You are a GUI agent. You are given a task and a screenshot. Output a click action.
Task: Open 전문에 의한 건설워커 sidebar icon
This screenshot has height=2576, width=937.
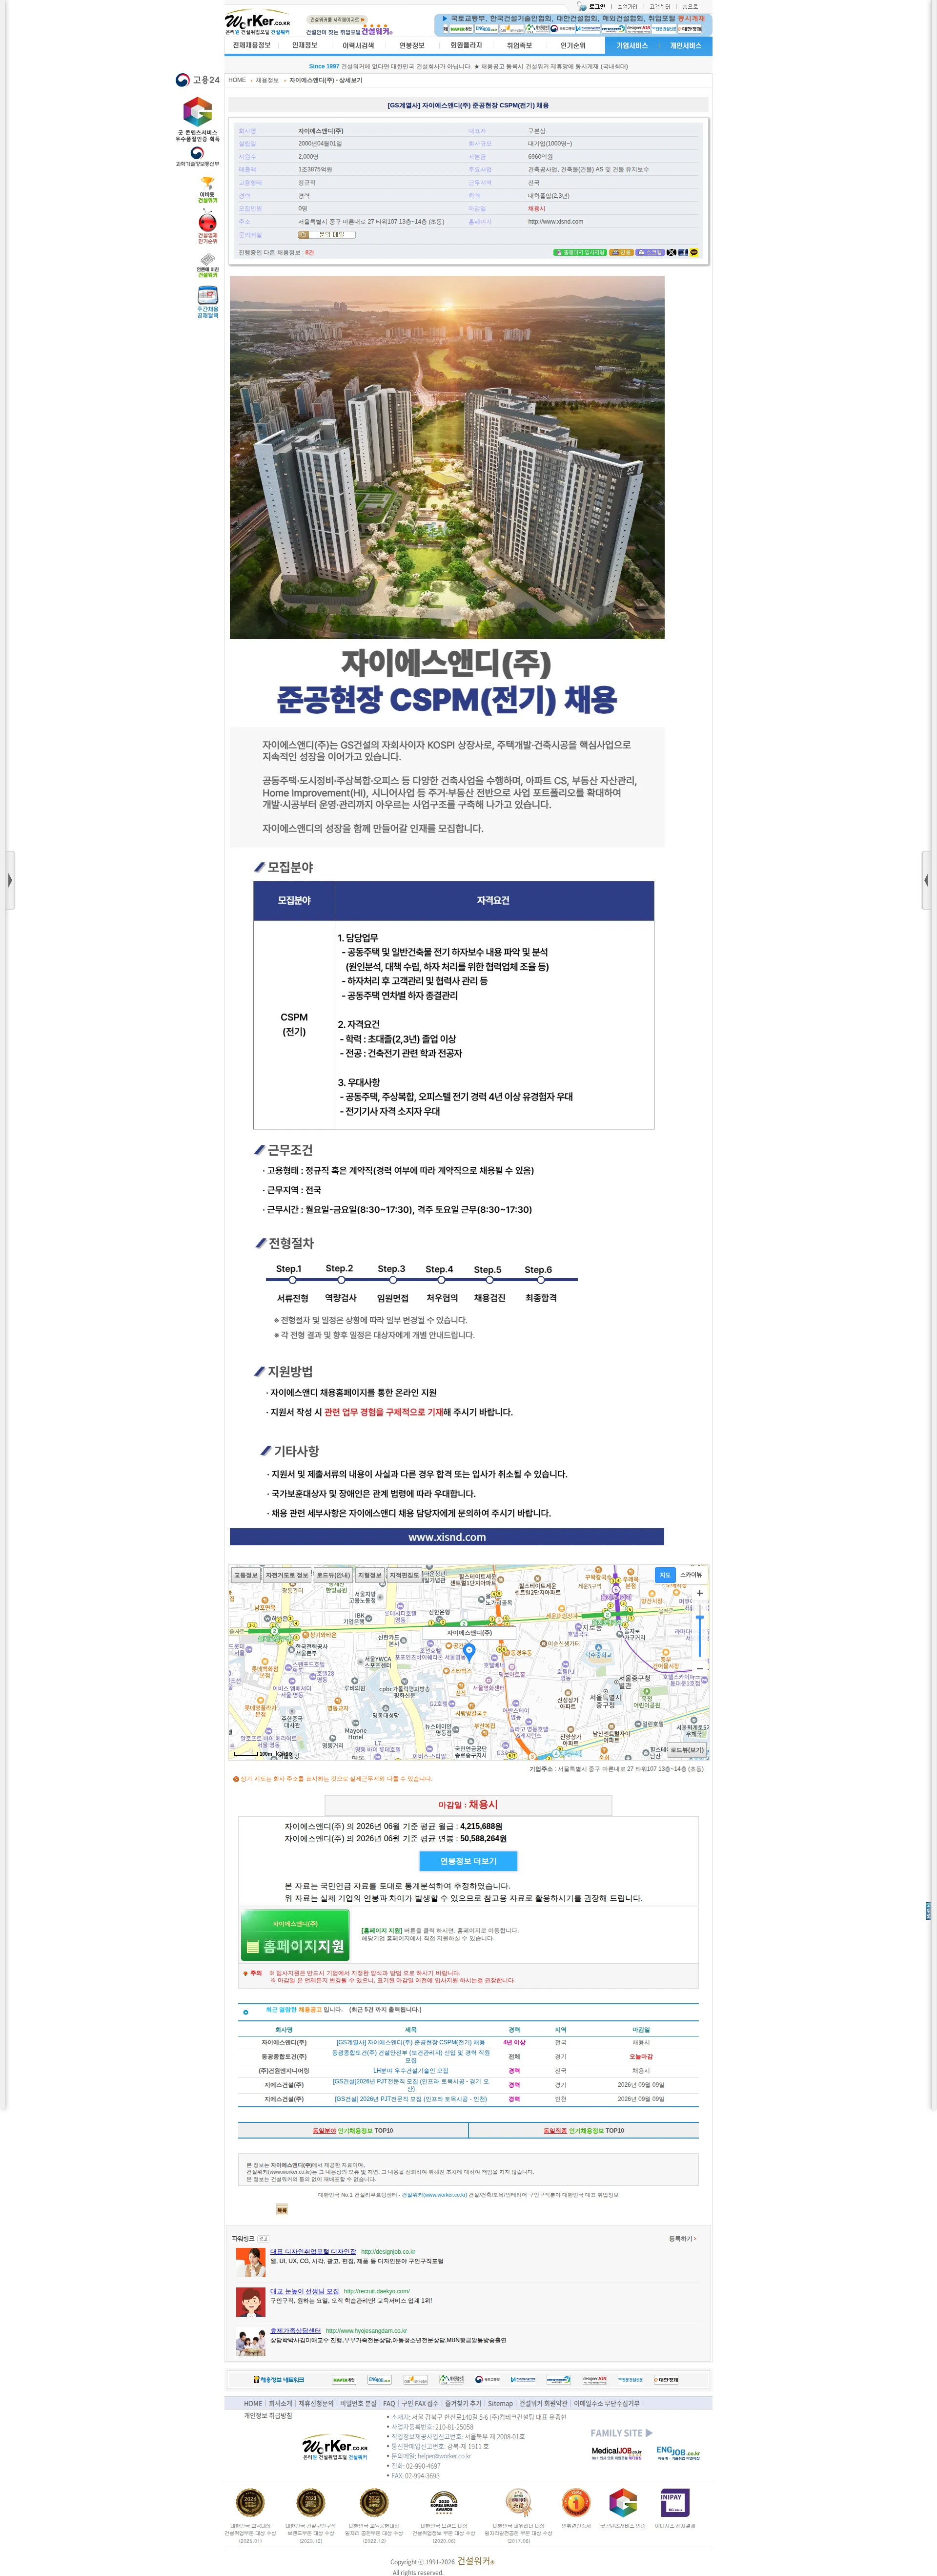click(x=207, y=266)
